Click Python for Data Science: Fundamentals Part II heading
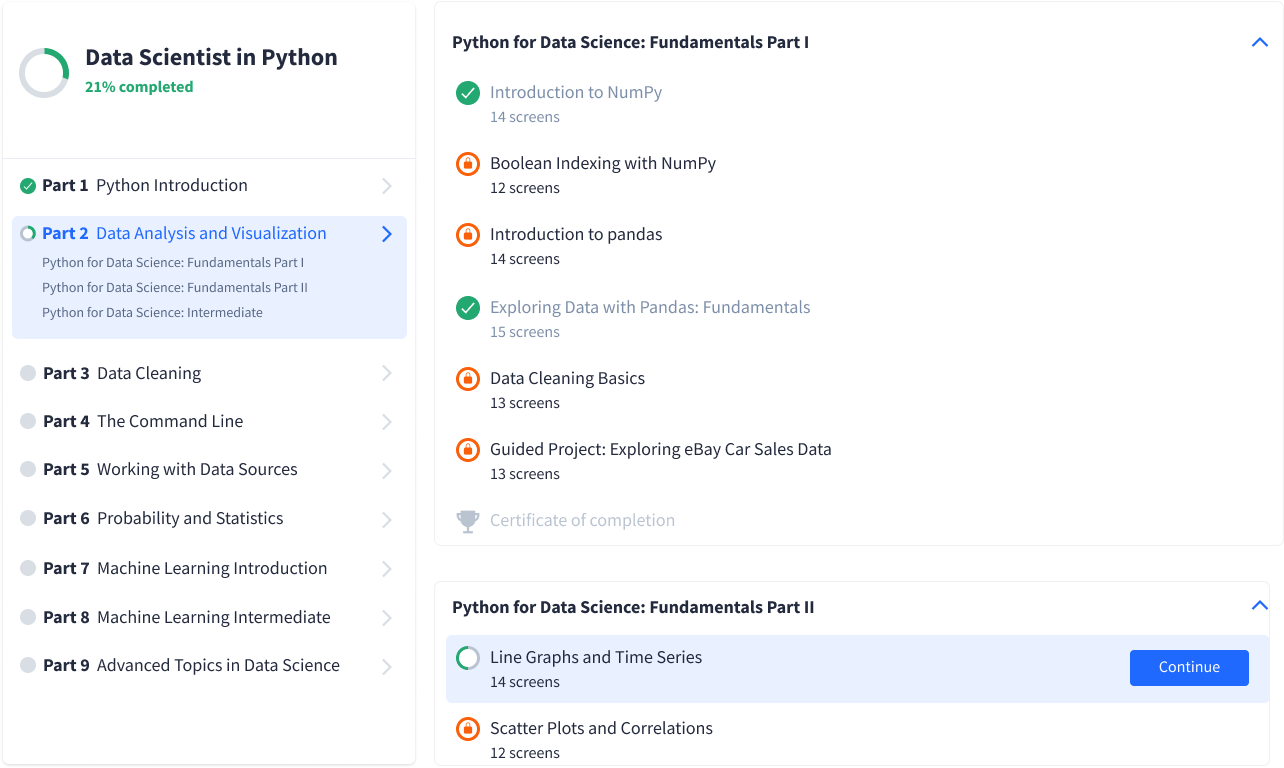 click(x=633, y=608)
